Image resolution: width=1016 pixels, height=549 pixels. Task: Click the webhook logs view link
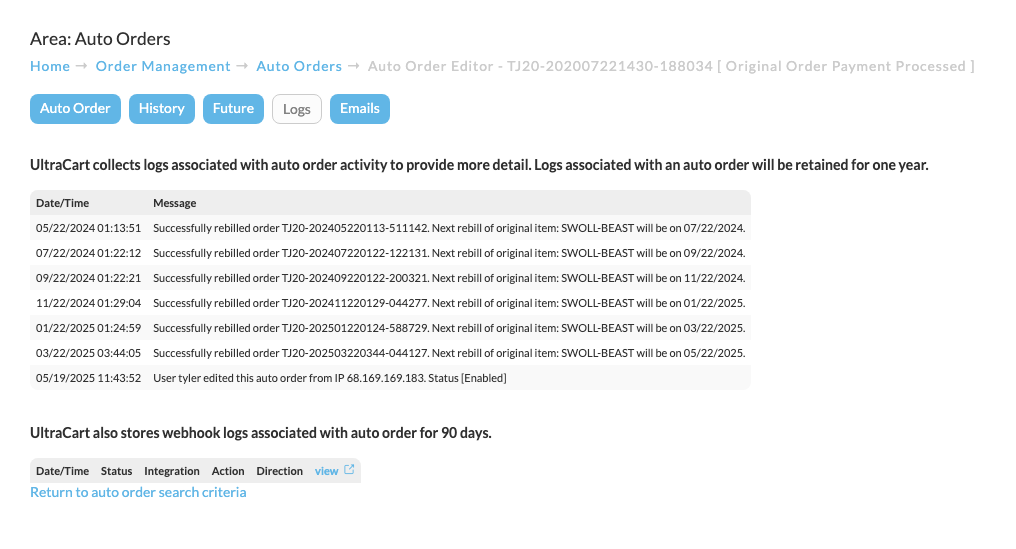[327, 471]
